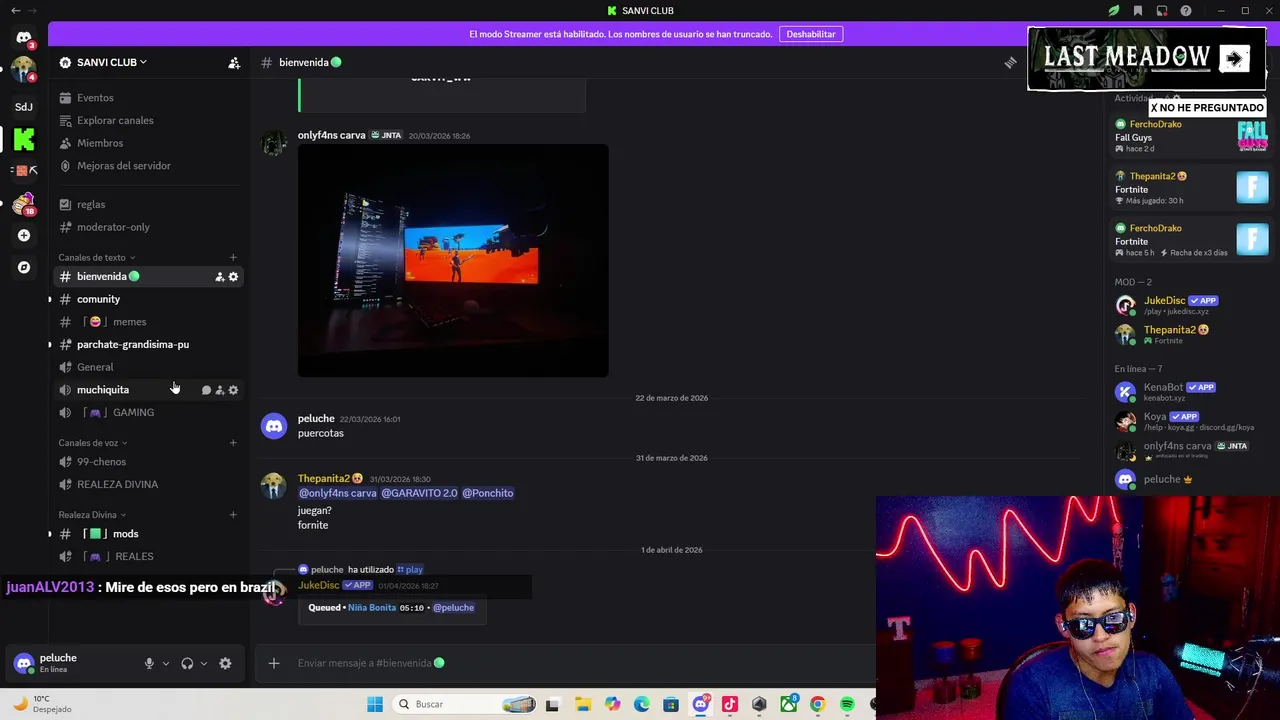Open Chrome from the taskbar

pos(818,704)
